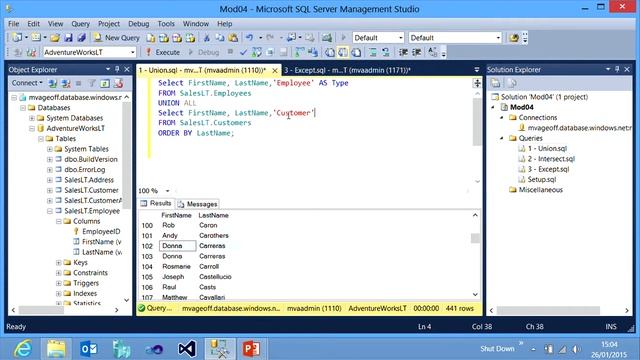Click the Increase Indent icon
Image resolution: width=640 pixels, height=360 pixels.
point(416,52)
